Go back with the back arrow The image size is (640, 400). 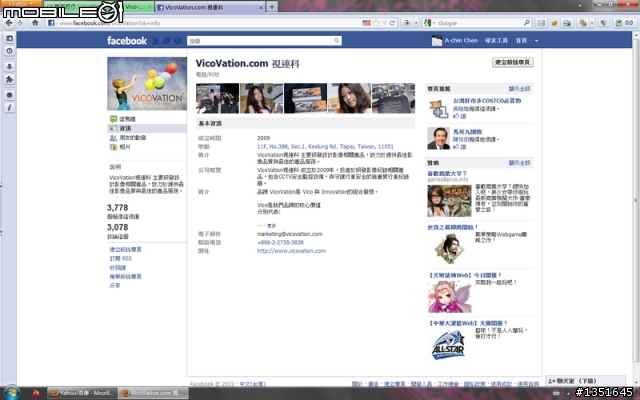(x=9, y=23)
